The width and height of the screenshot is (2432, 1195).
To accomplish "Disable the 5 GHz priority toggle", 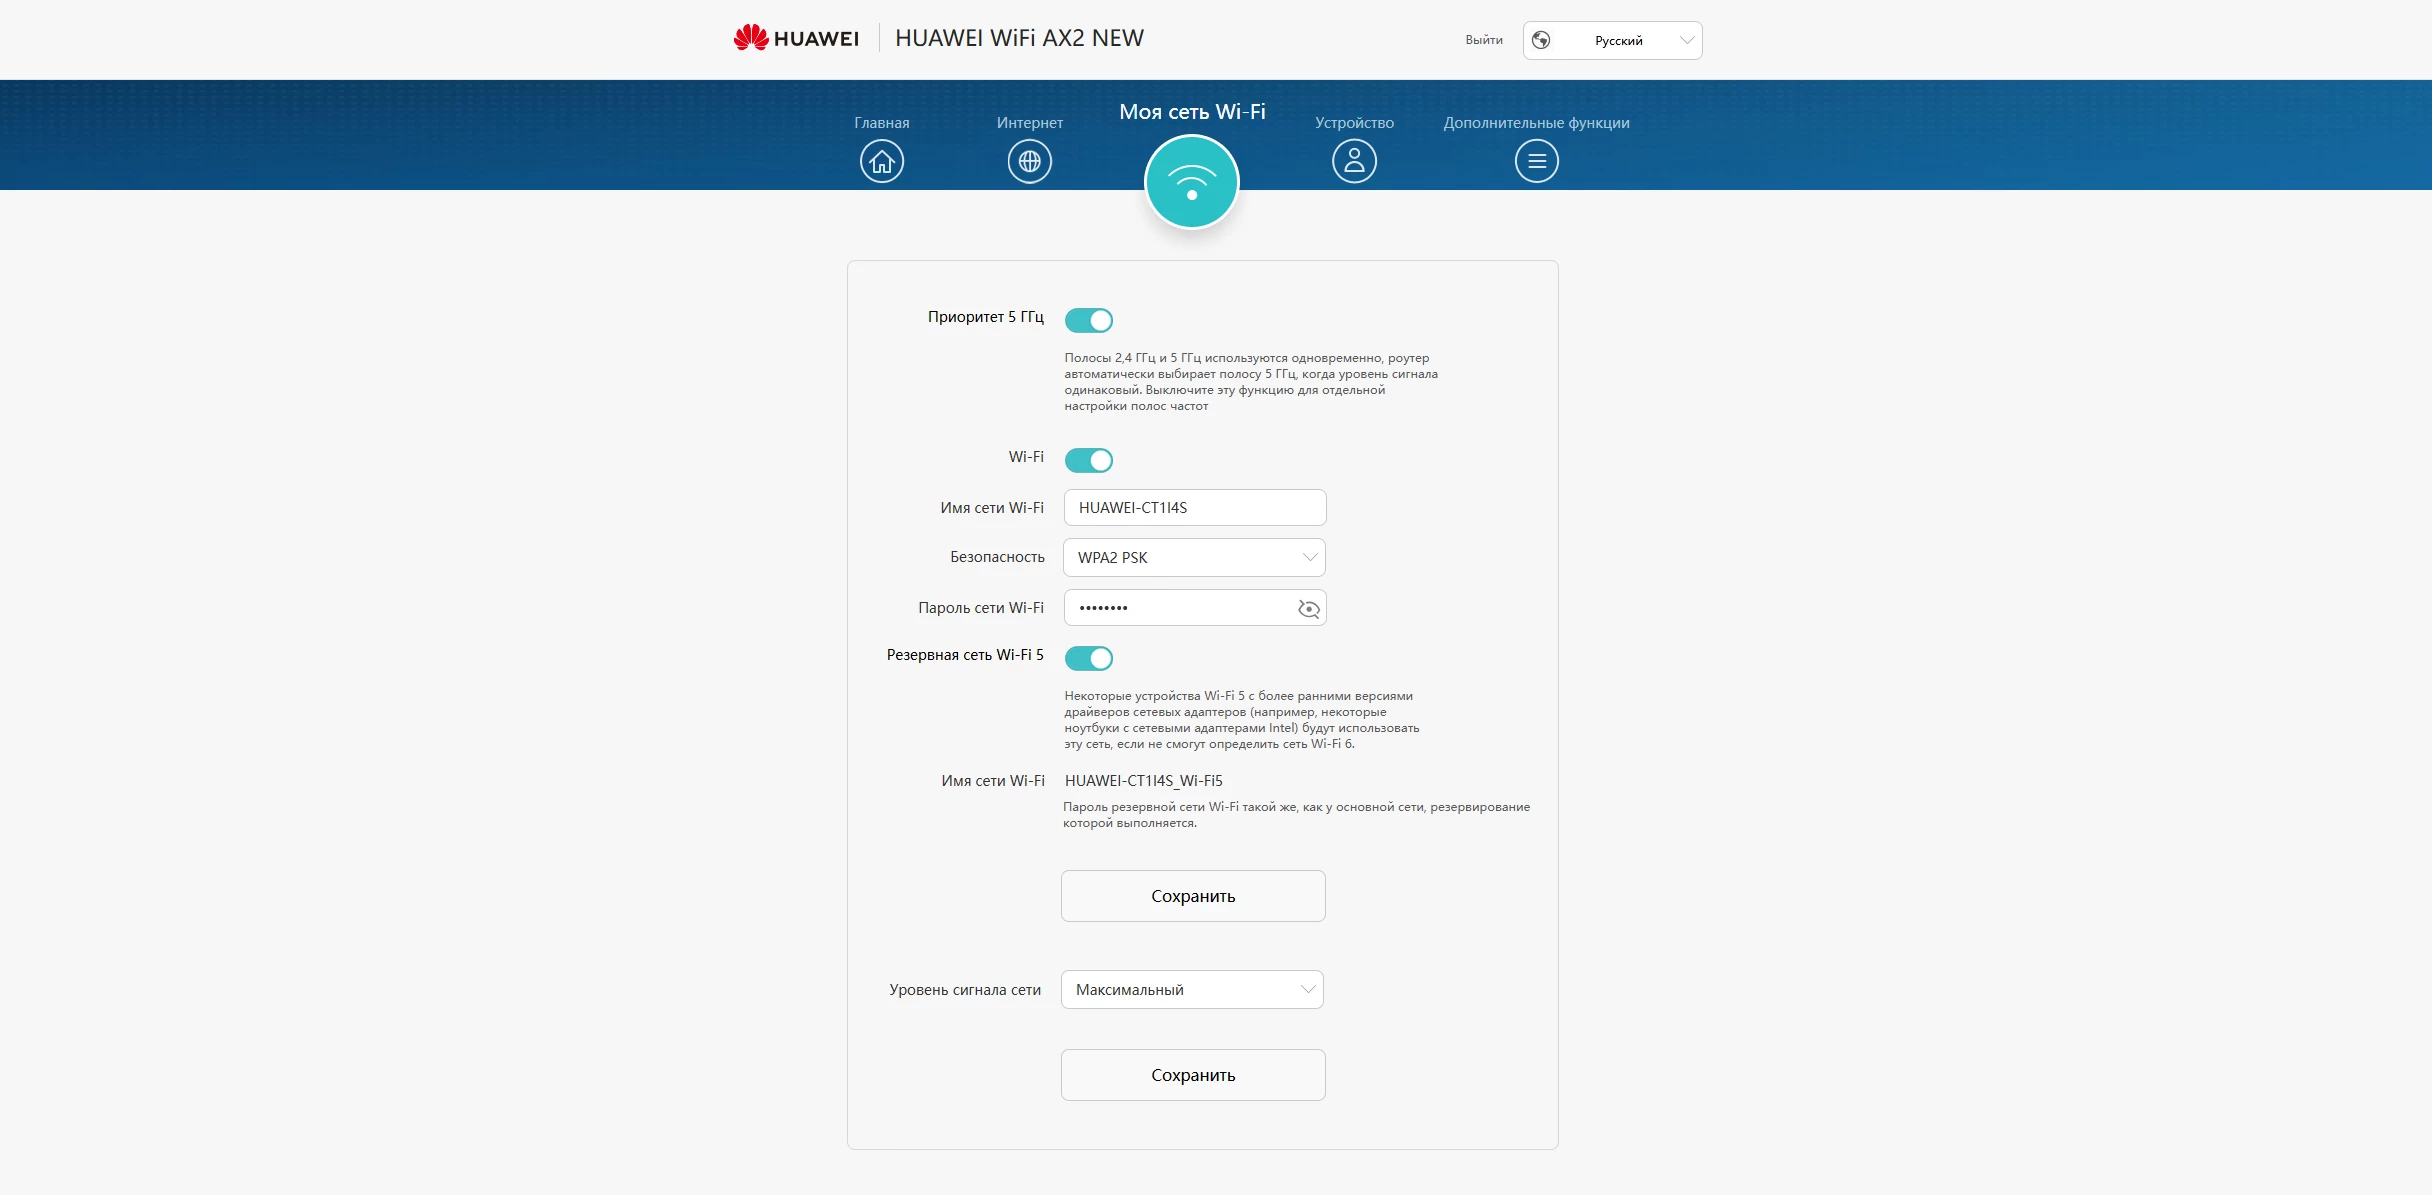I will click(x=1088, y=320).
